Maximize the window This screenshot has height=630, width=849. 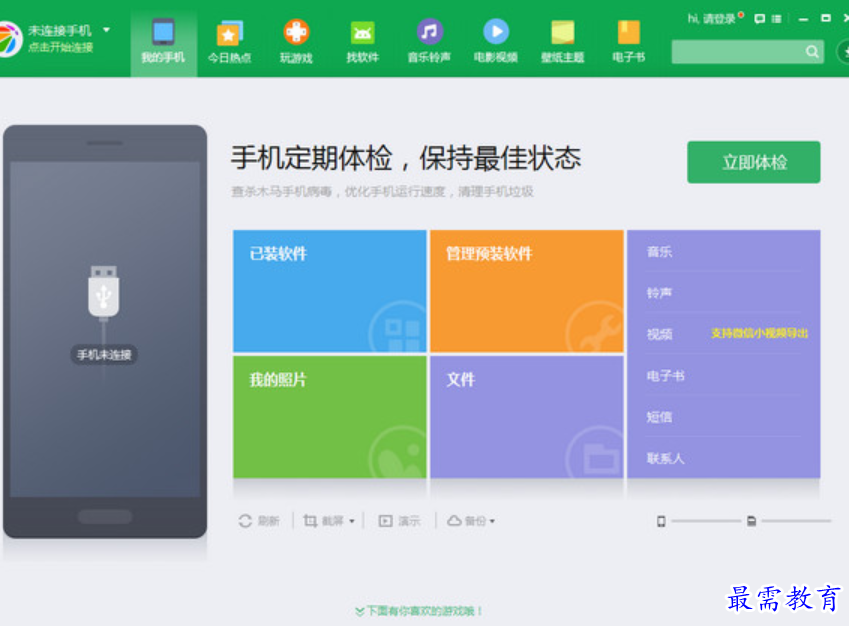826,18
